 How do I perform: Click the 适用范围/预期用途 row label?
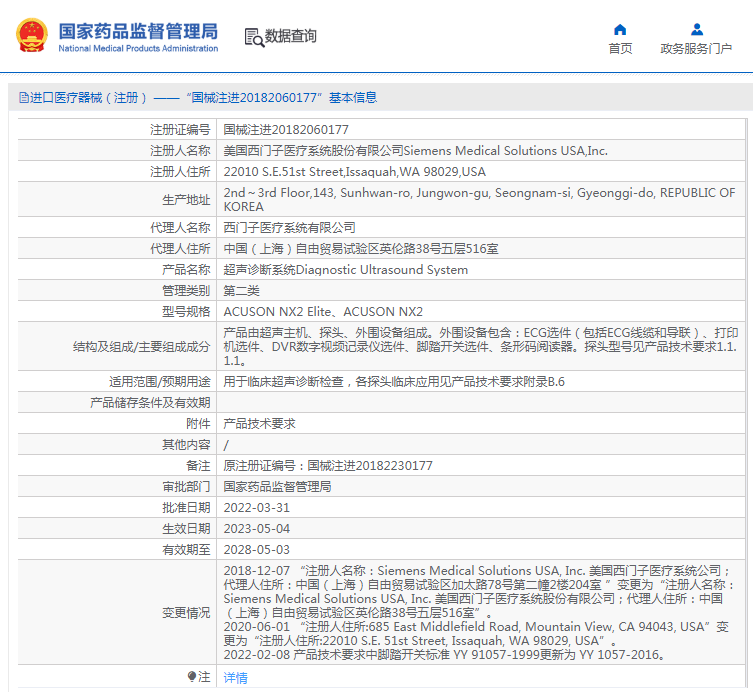[x=160, y=382]
